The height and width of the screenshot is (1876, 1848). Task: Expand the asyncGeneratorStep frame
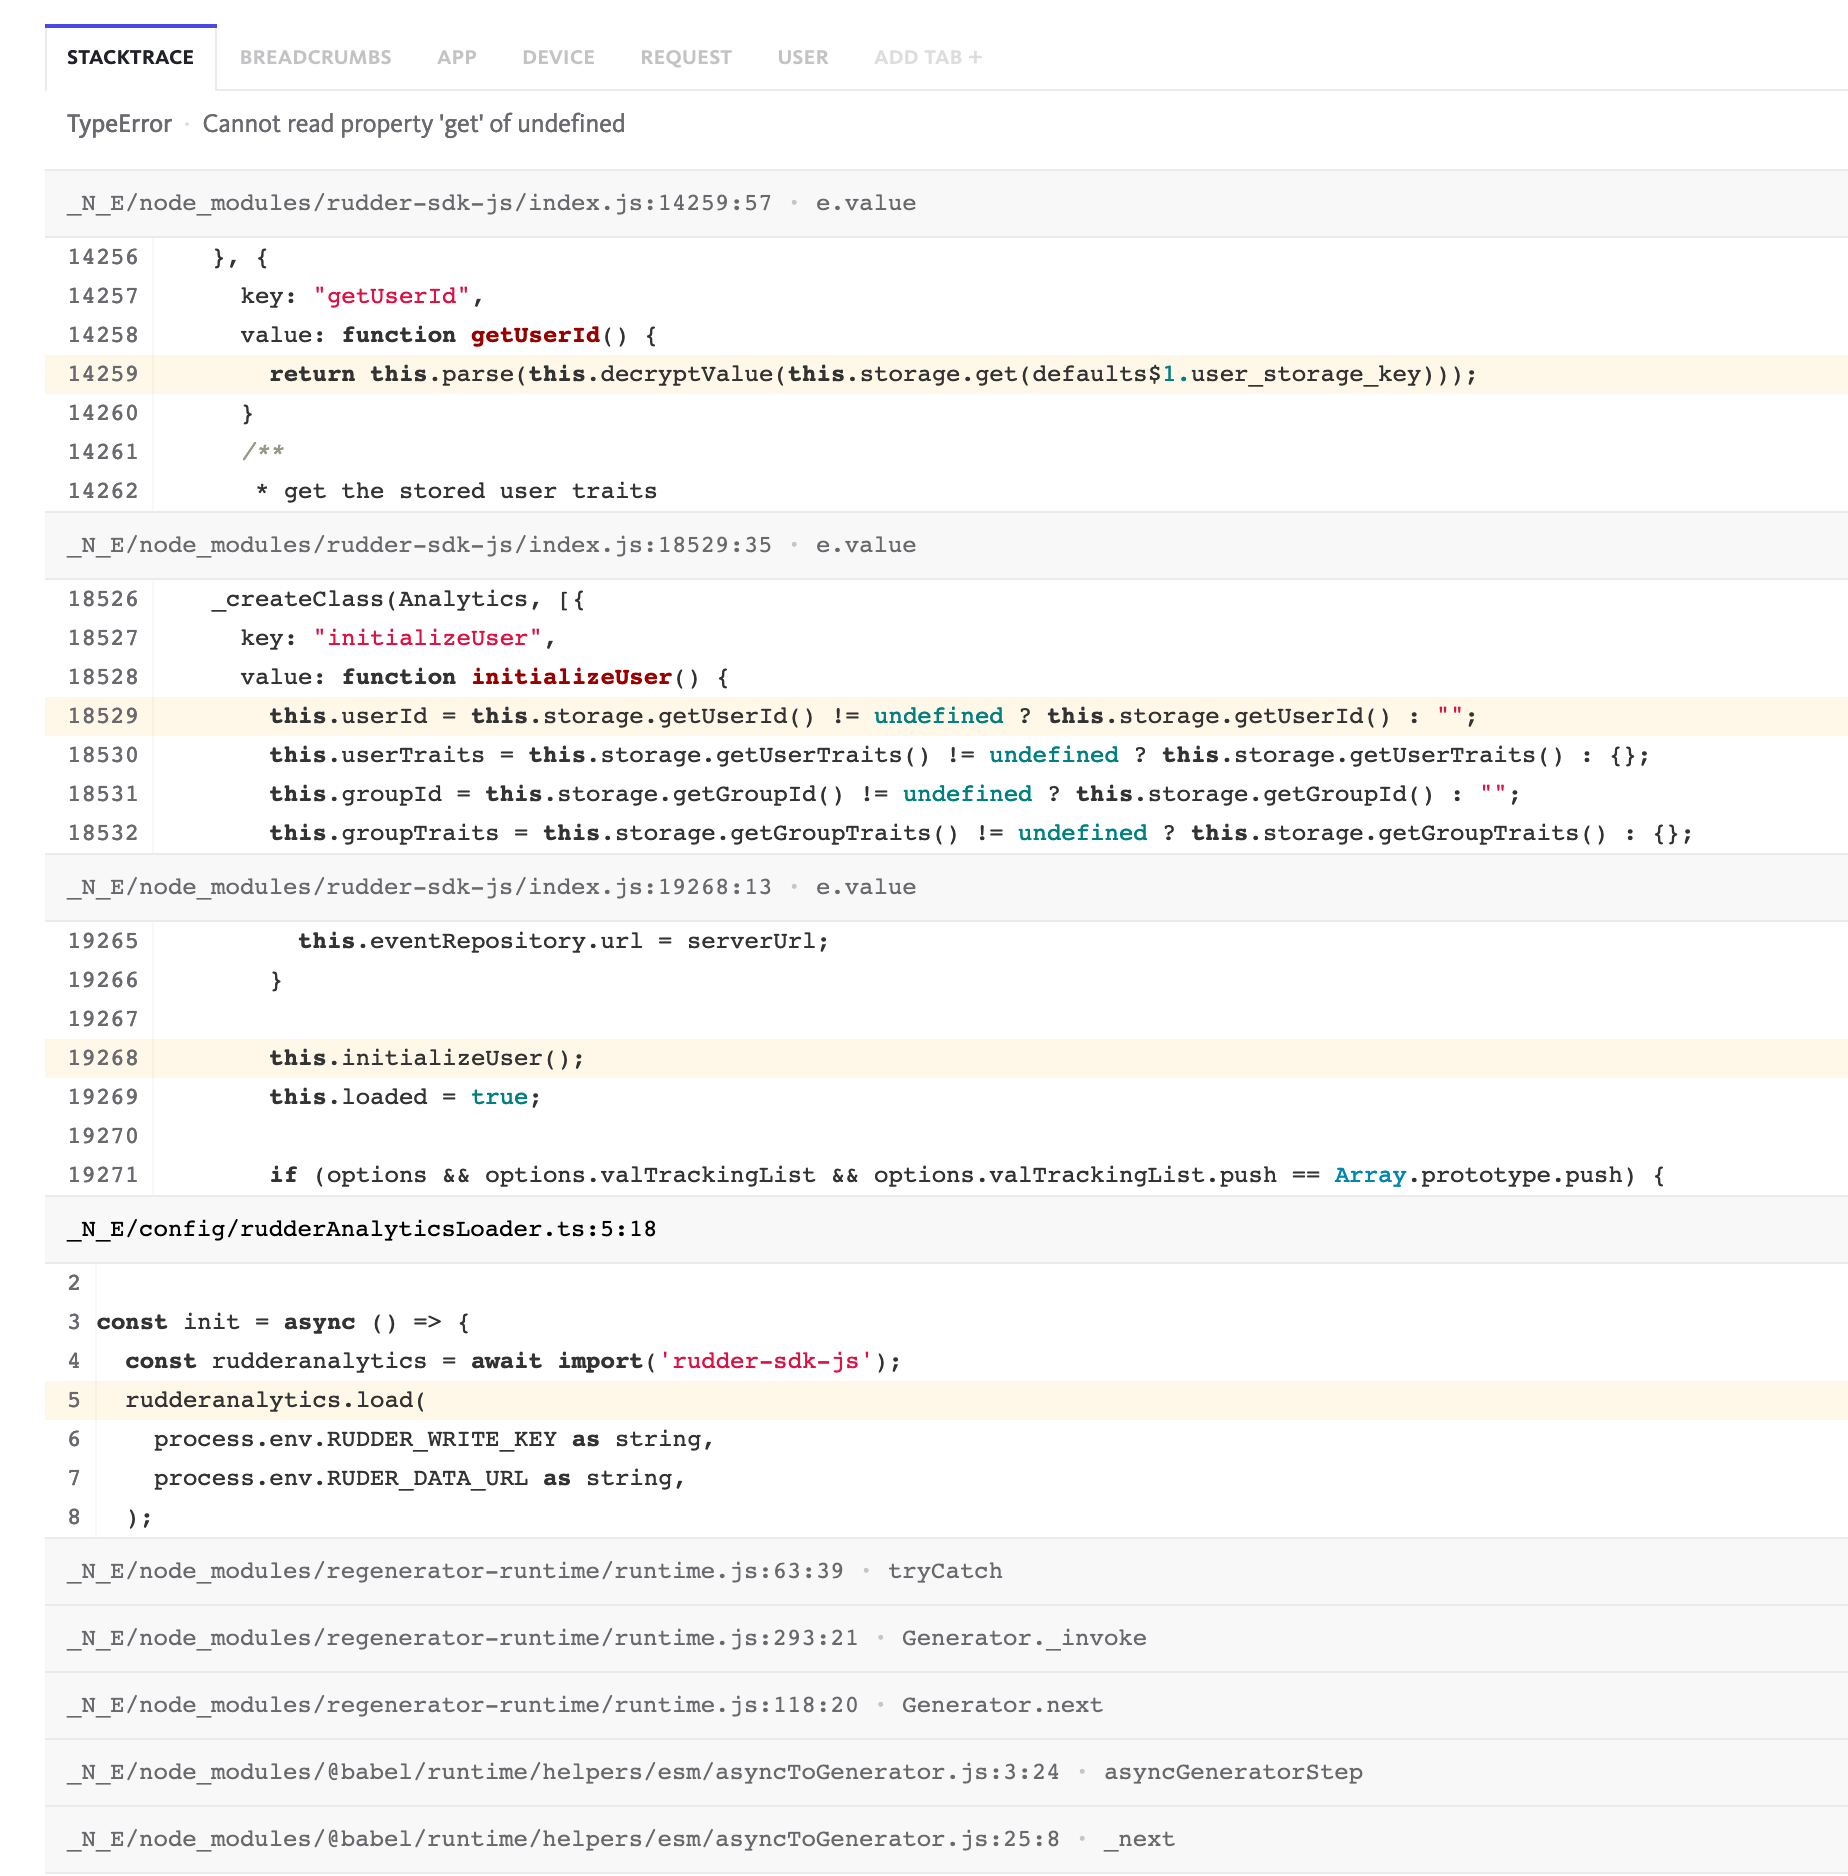click(x=562, y=1770)
